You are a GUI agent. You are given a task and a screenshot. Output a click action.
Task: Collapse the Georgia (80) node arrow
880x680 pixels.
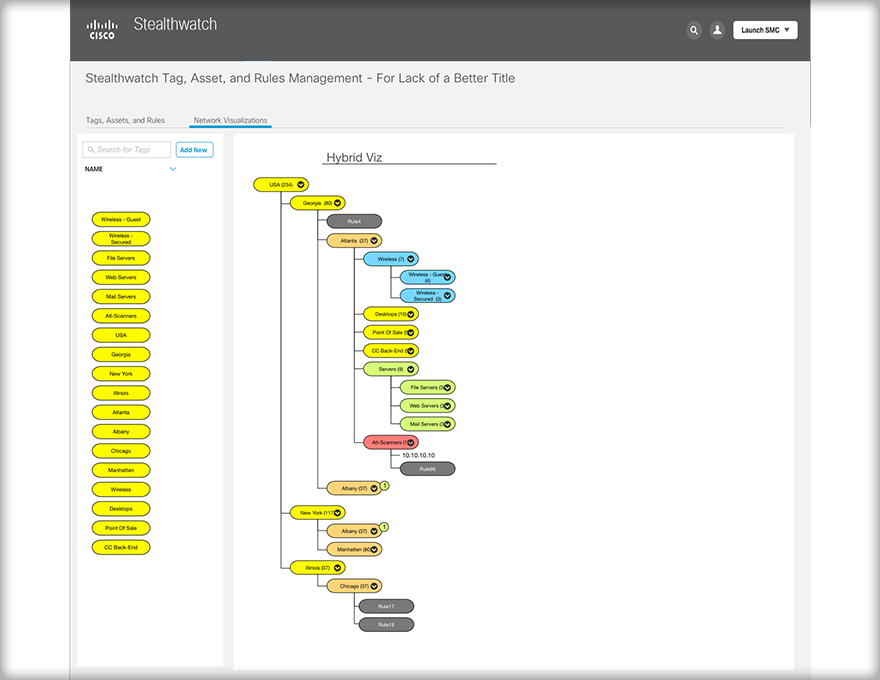337,203
